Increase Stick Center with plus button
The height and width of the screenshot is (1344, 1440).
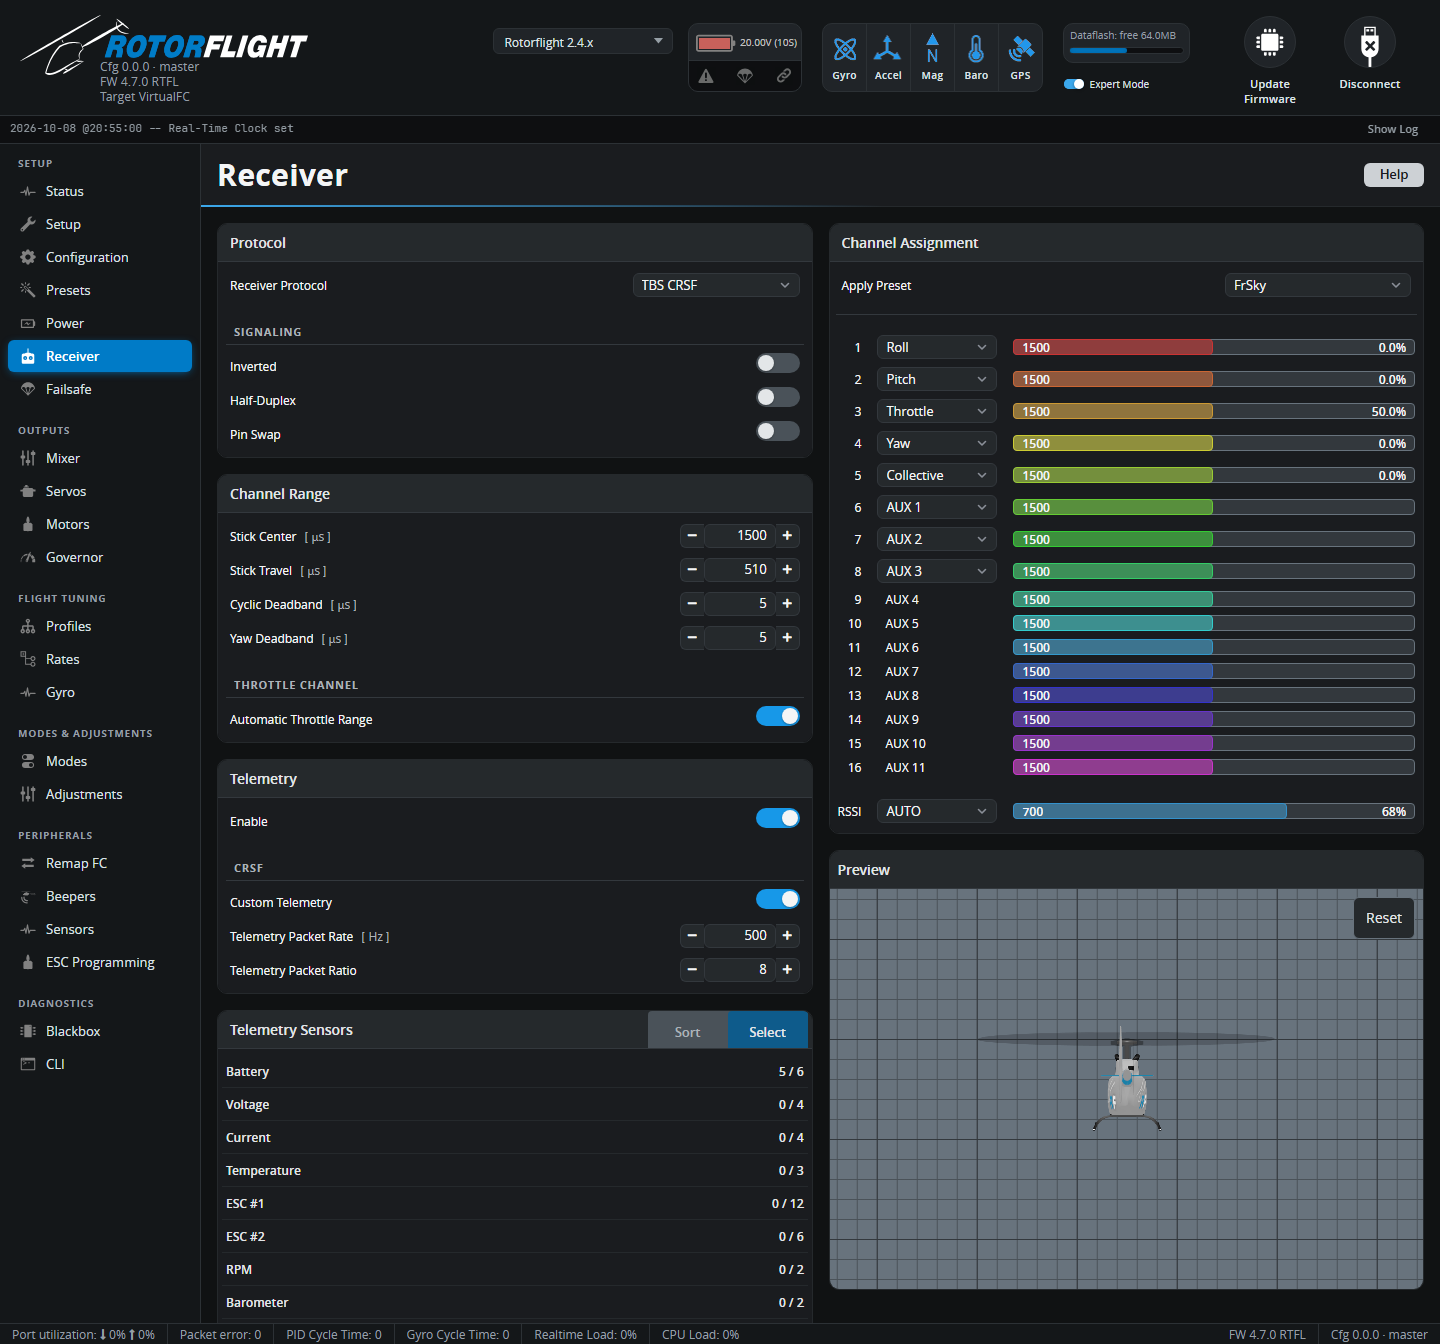(788, 536)
